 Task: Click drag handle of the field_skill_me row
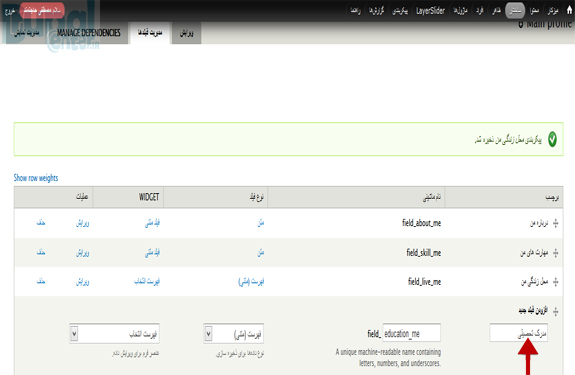point(556,253)
